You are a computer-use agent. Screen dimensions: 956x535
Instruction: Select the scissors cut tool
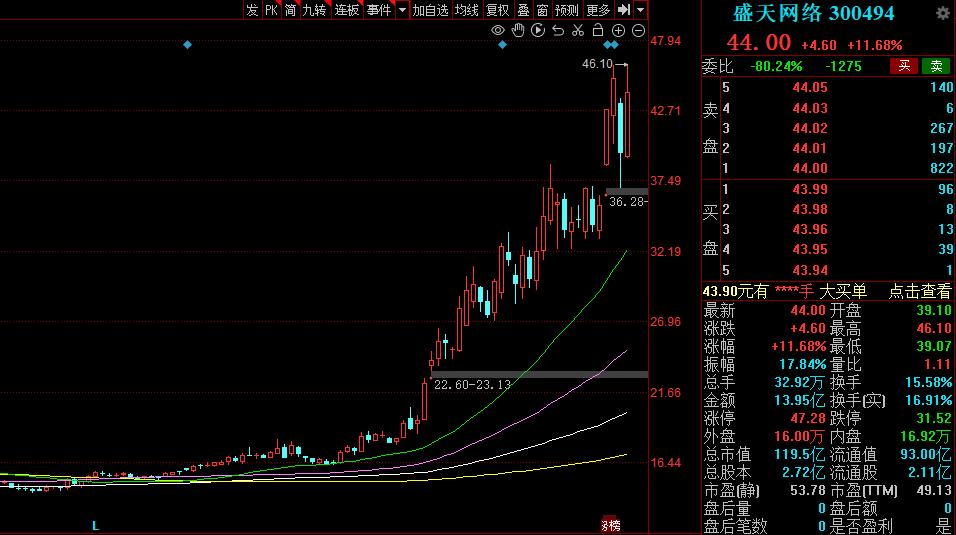(x=578, y=30)
